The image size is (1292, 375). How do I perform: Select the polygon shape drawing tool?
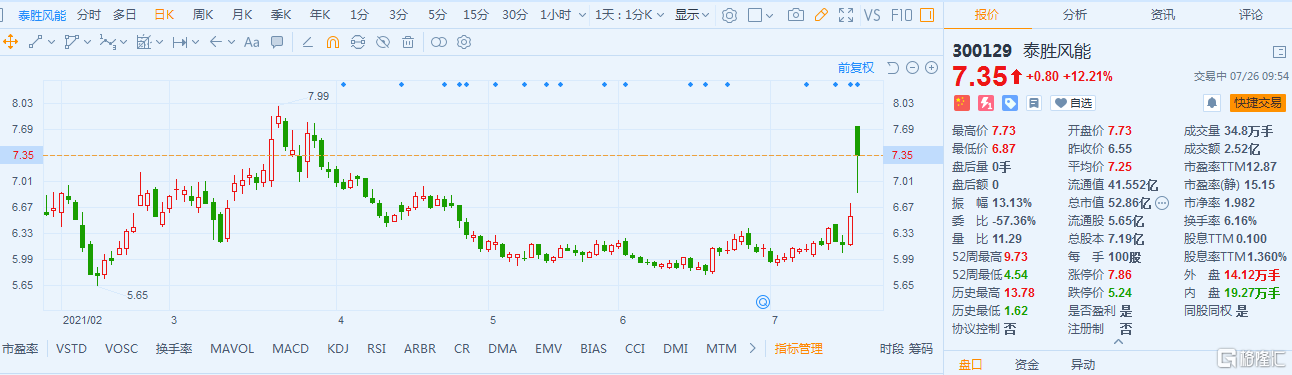click(71, 42)
